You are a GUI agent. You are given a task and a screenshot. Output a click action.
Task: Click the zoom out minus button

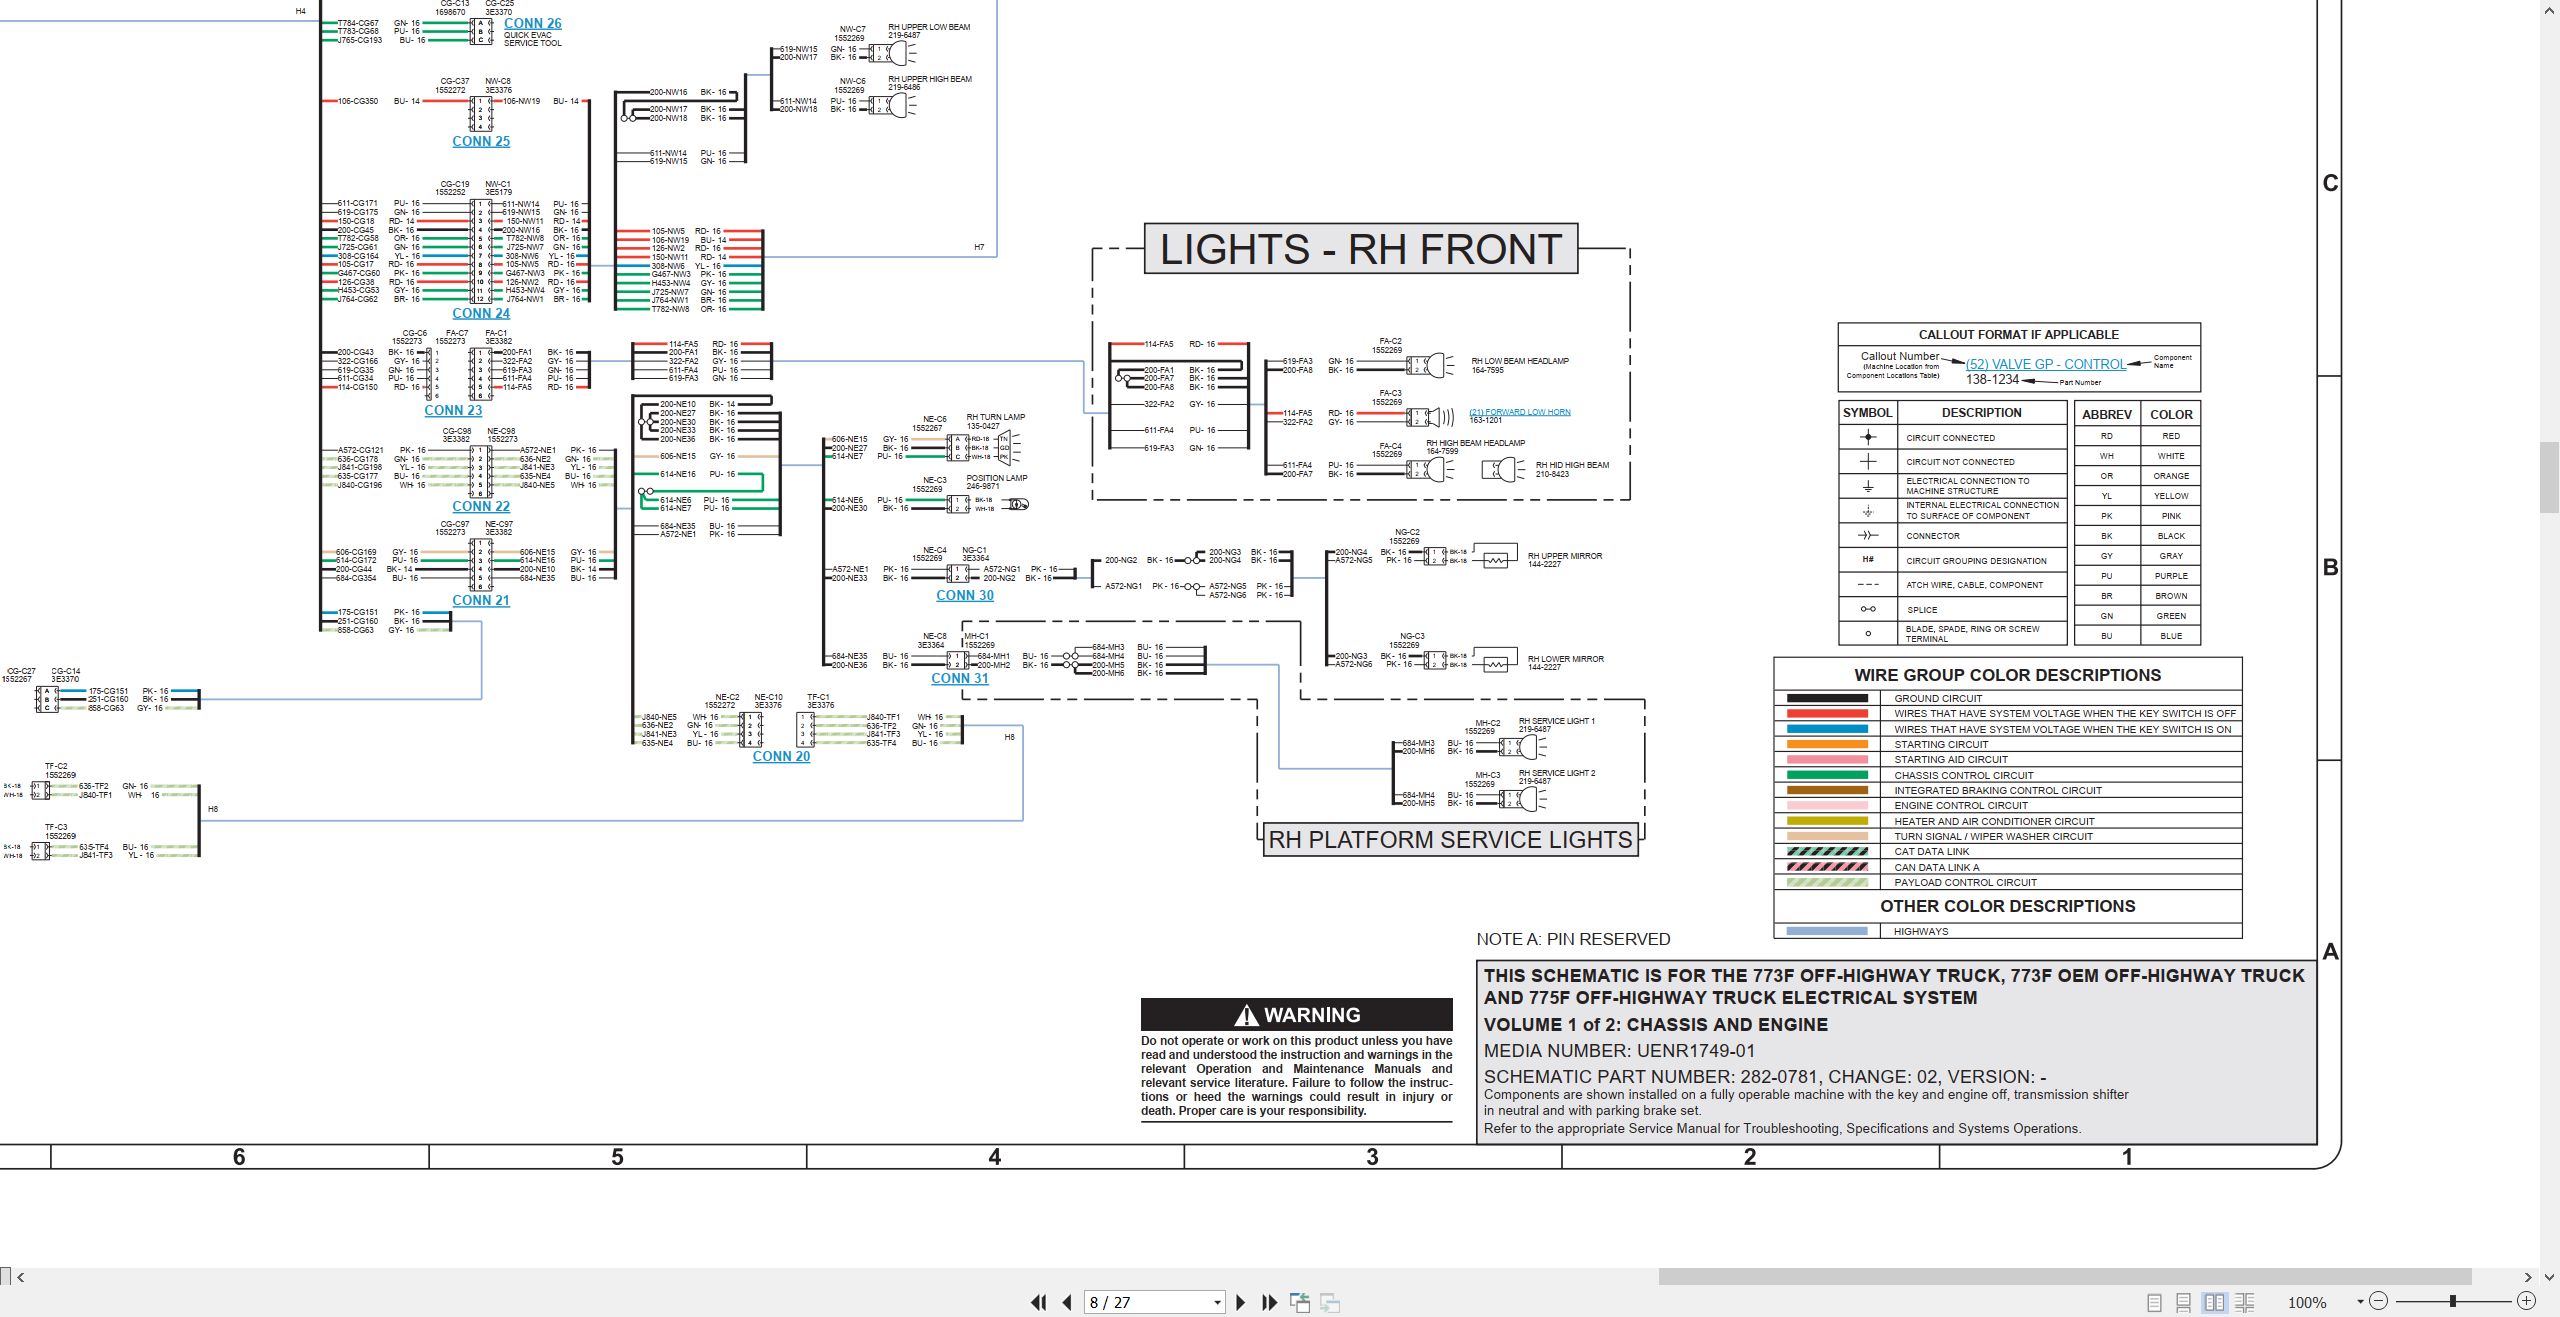click(x=2379, y=1301)
